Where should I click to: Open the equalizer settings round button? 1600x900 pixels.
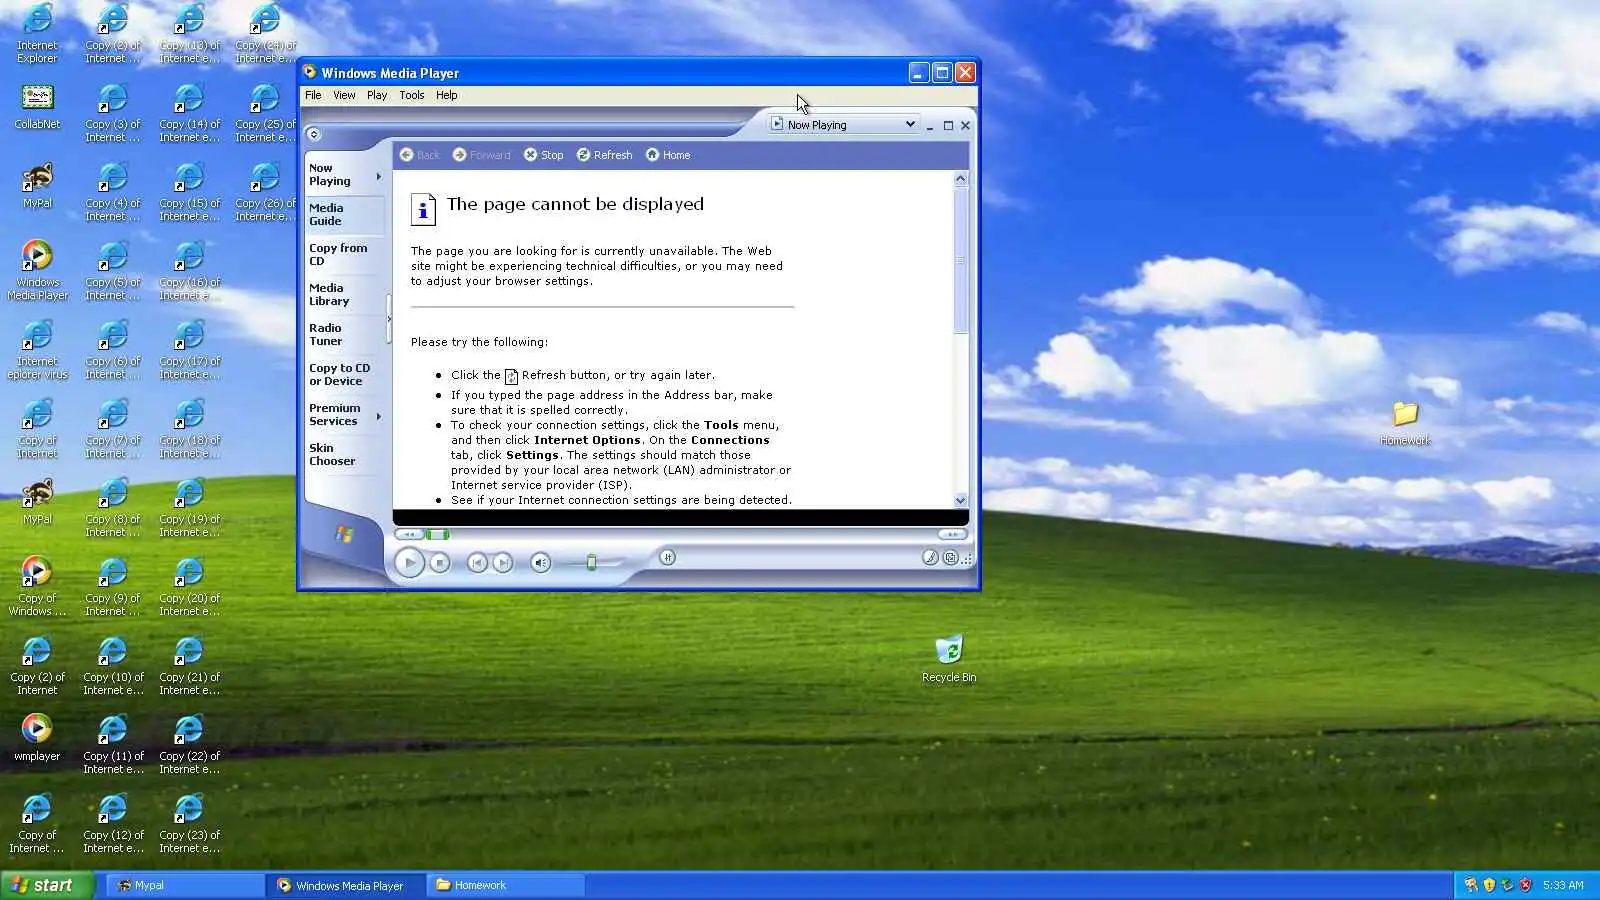point(667,557)
